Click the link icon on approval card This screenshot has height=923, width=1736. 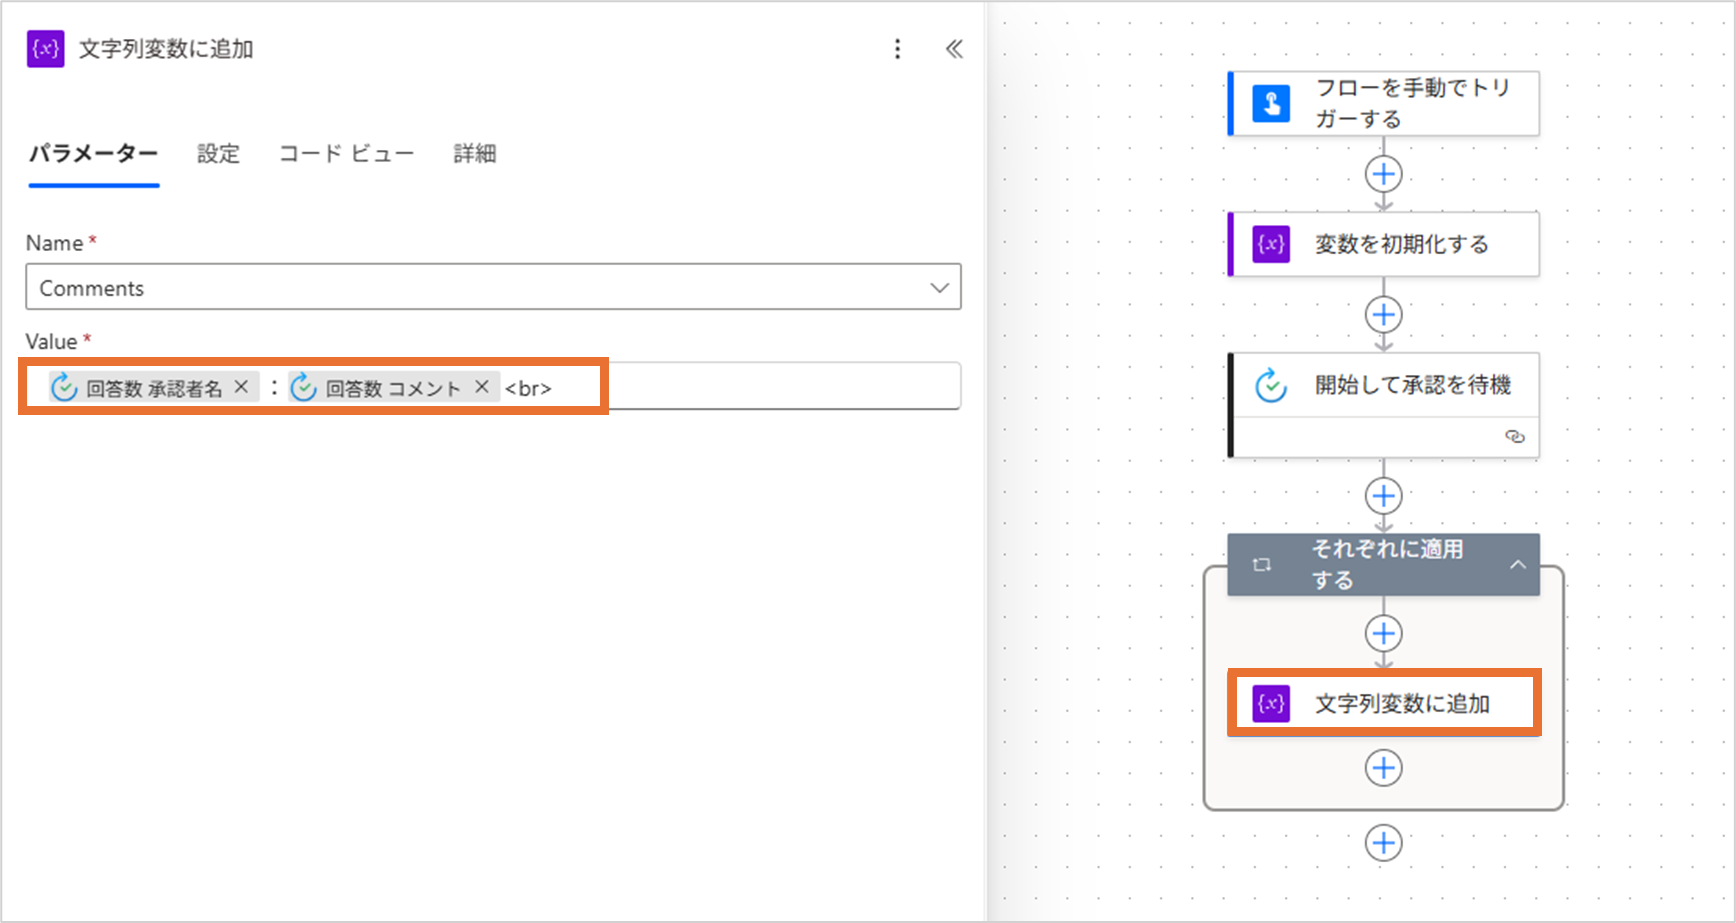[1514, 436]
